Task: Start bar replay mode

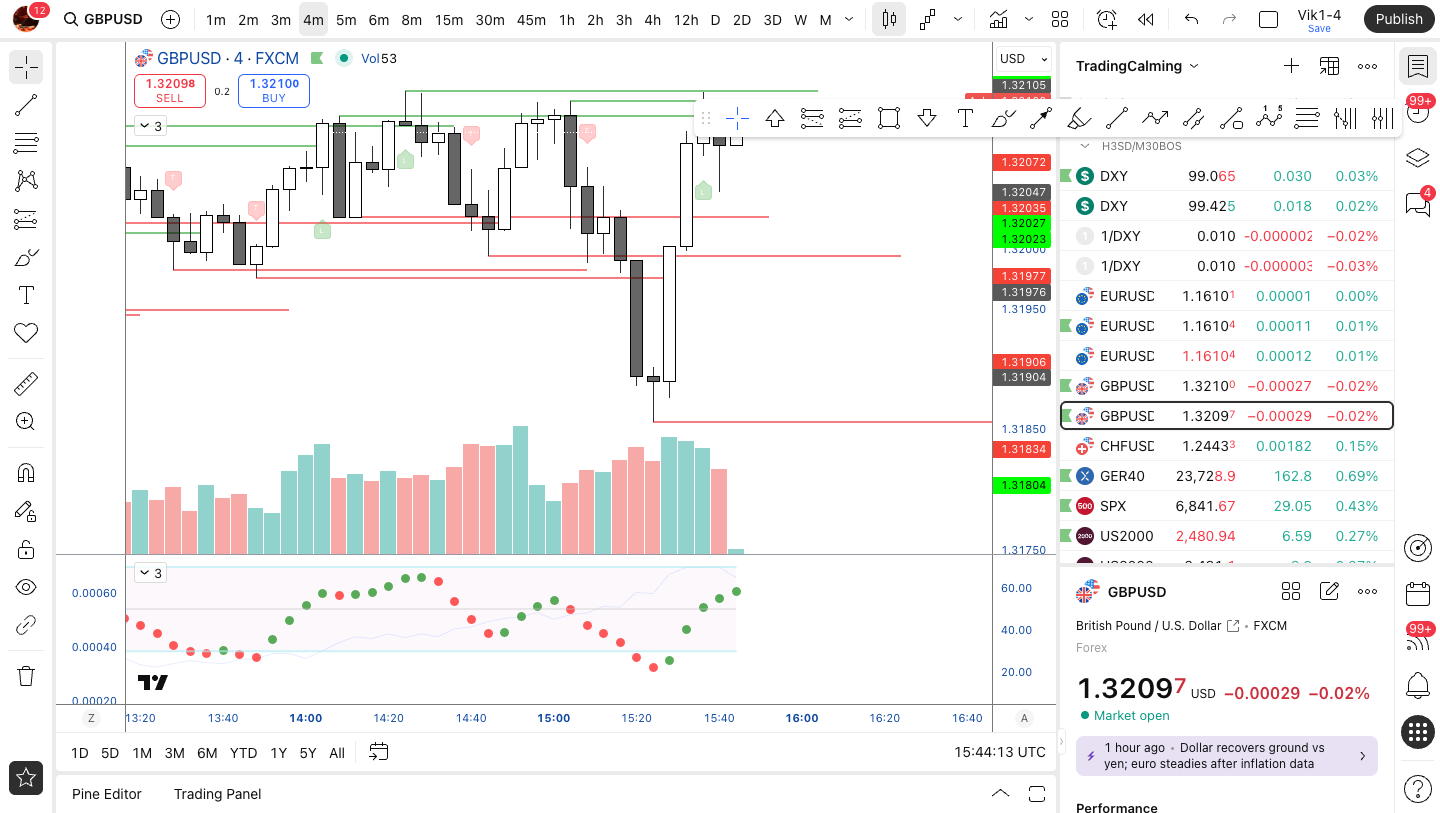Action: [x=1146, y=19]
